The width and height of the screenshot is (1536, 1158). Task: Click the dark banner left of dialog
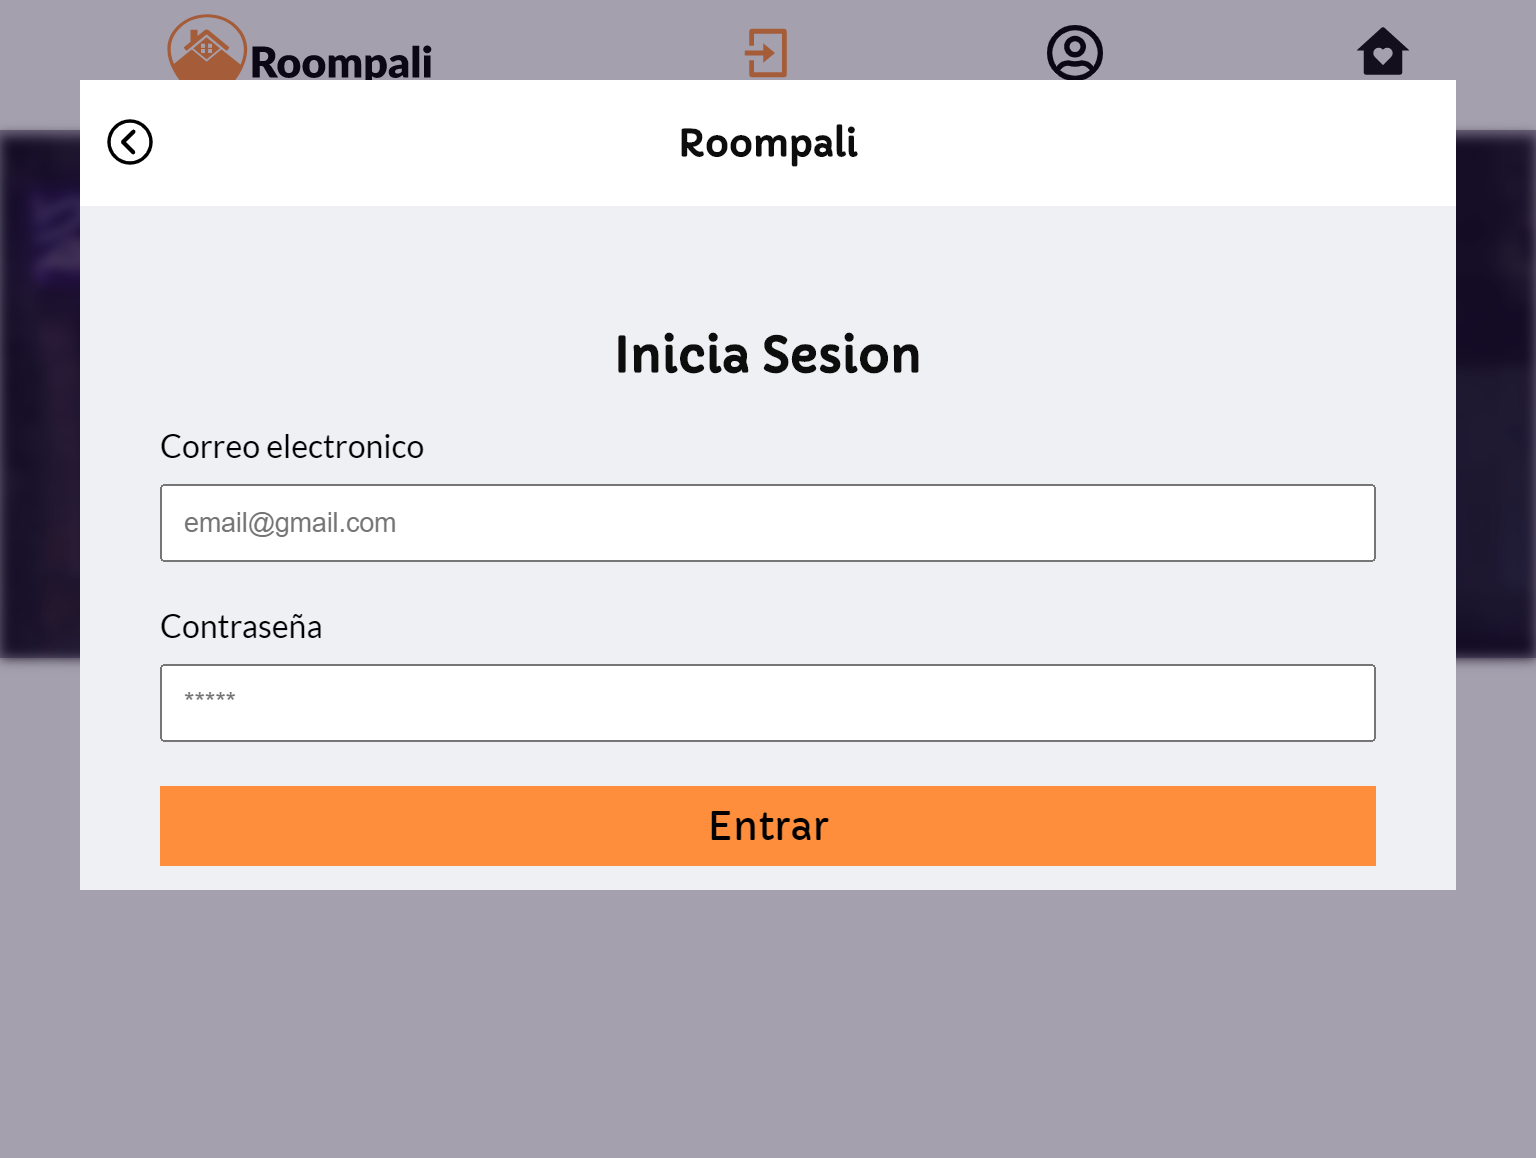click(x=40, y=400)
